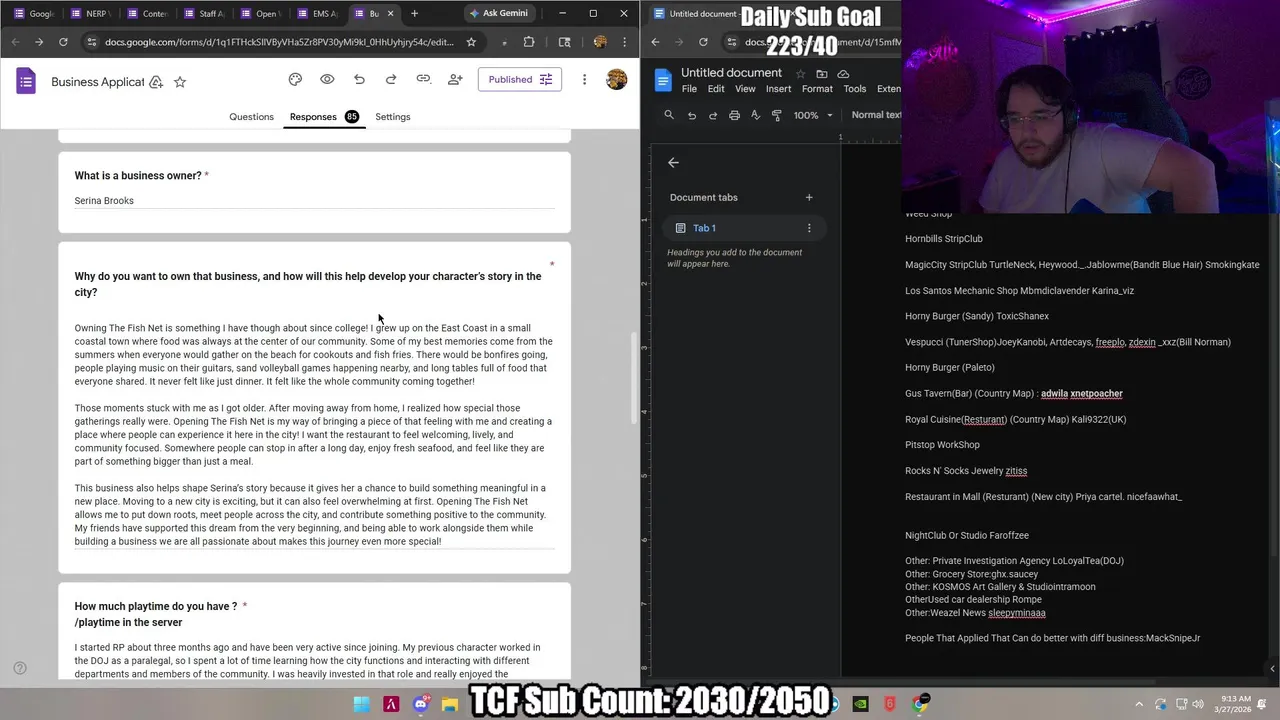Open Tab 1 options three-dot menu

809,228
